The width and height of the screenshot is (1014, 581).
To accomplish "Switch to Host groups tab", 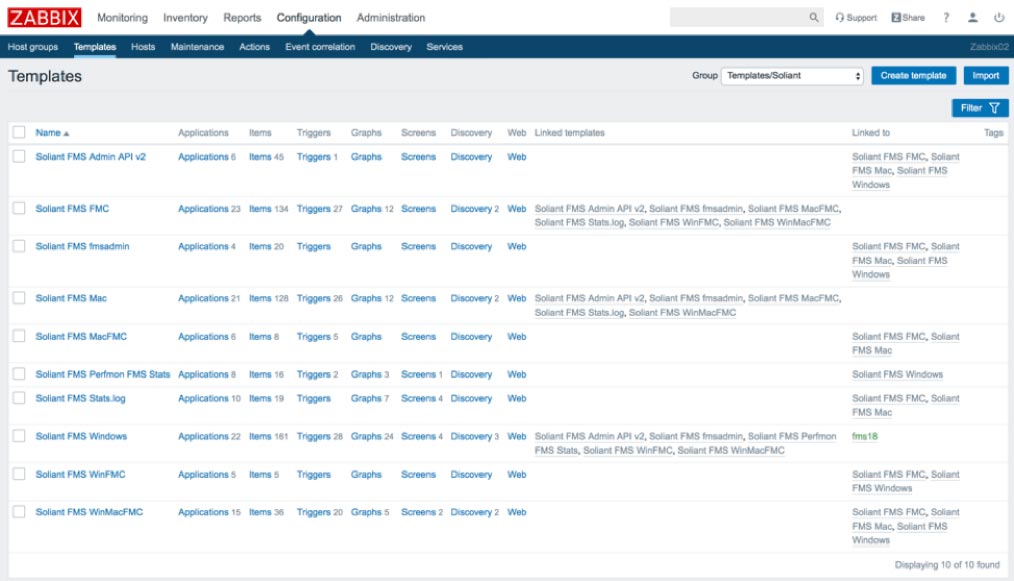I will (33, 47).
